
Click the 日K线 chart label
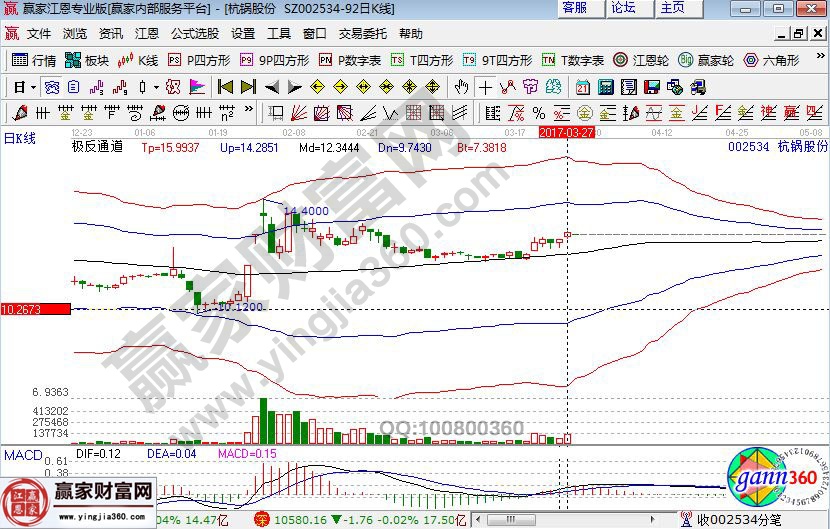[19, 139]
